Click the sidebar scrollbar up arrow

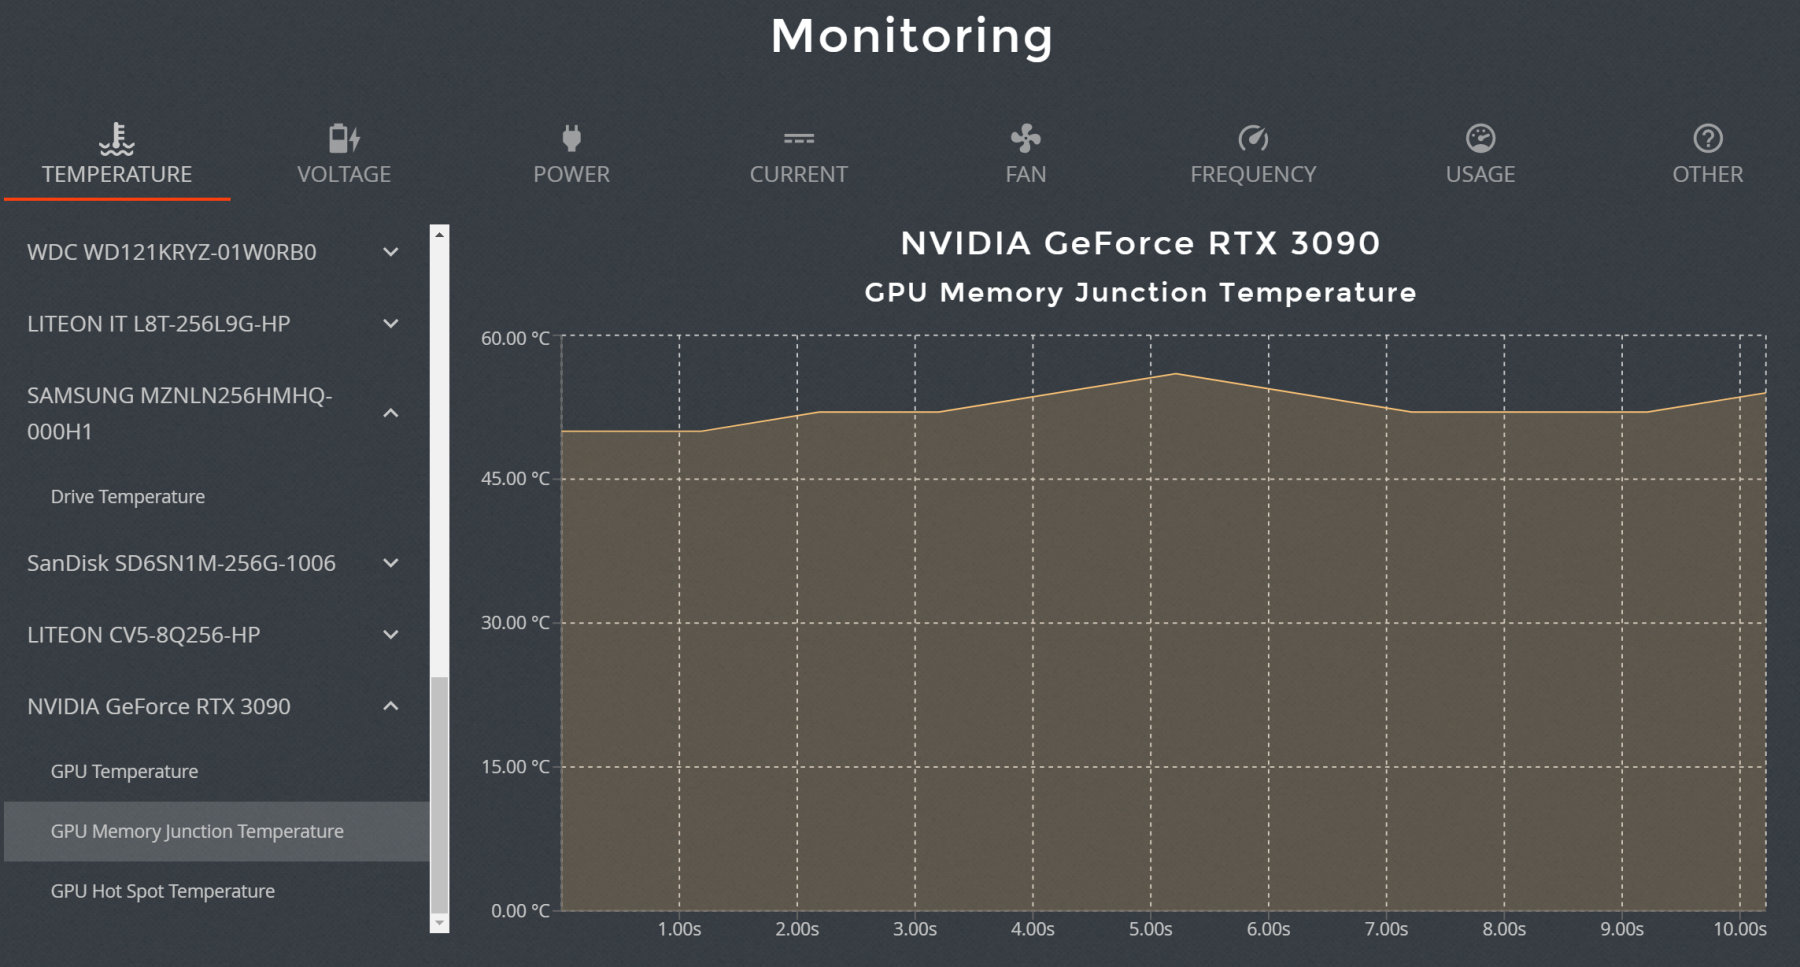coord(439,234)
